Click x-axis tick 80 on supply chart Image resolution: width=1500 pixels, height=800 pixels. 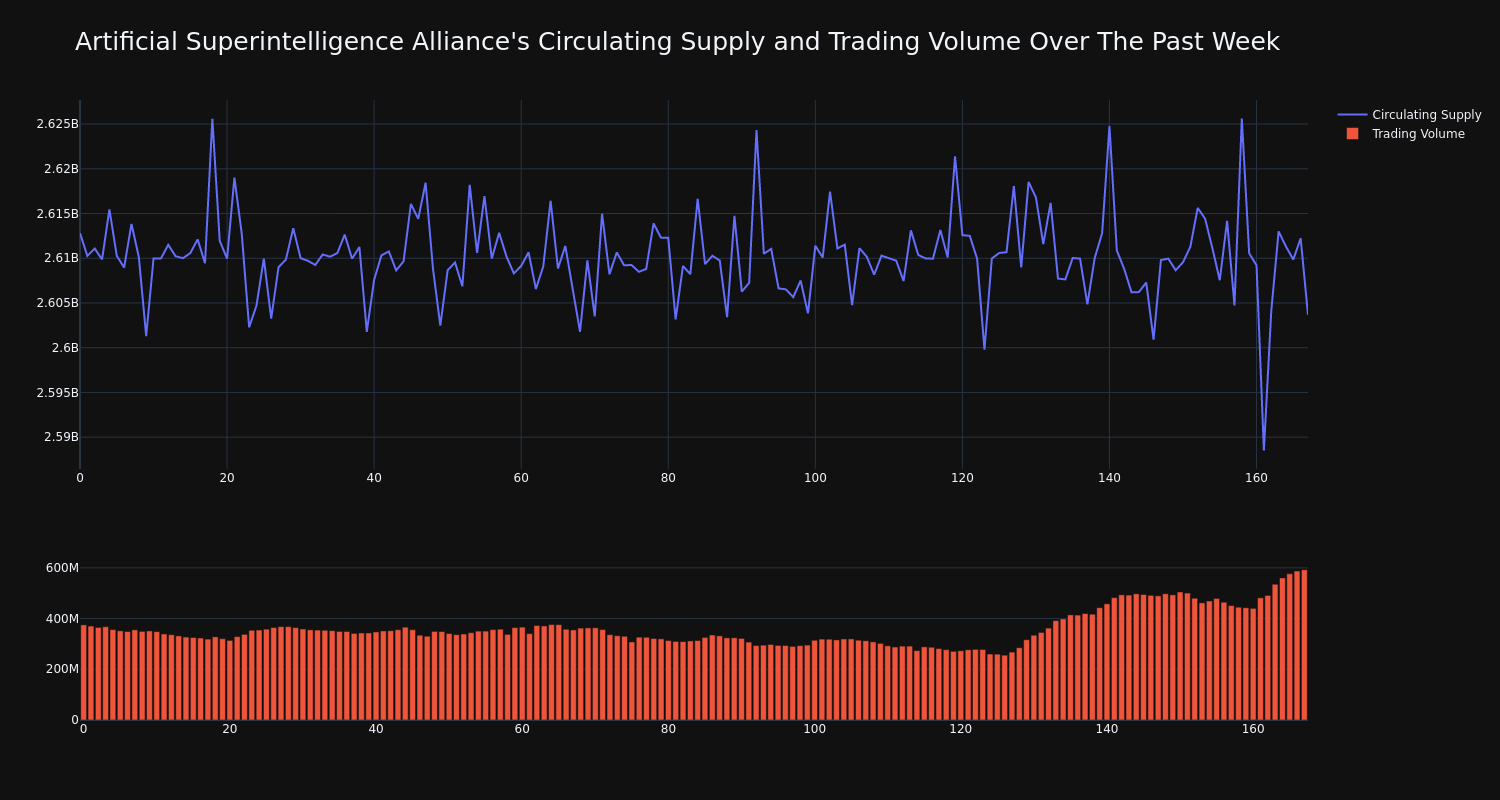click(668, 478)
